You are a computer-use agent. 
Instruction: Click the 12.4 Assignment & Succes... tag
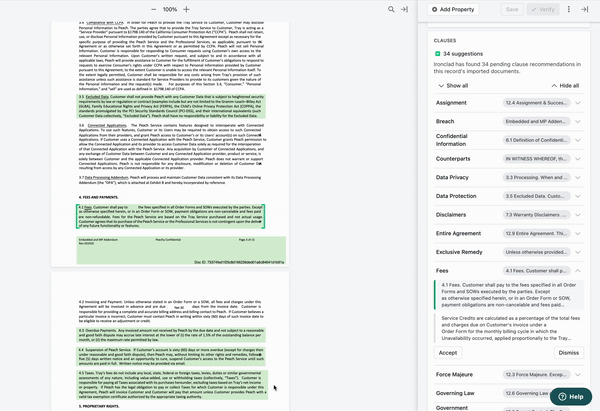click(536, 103)
